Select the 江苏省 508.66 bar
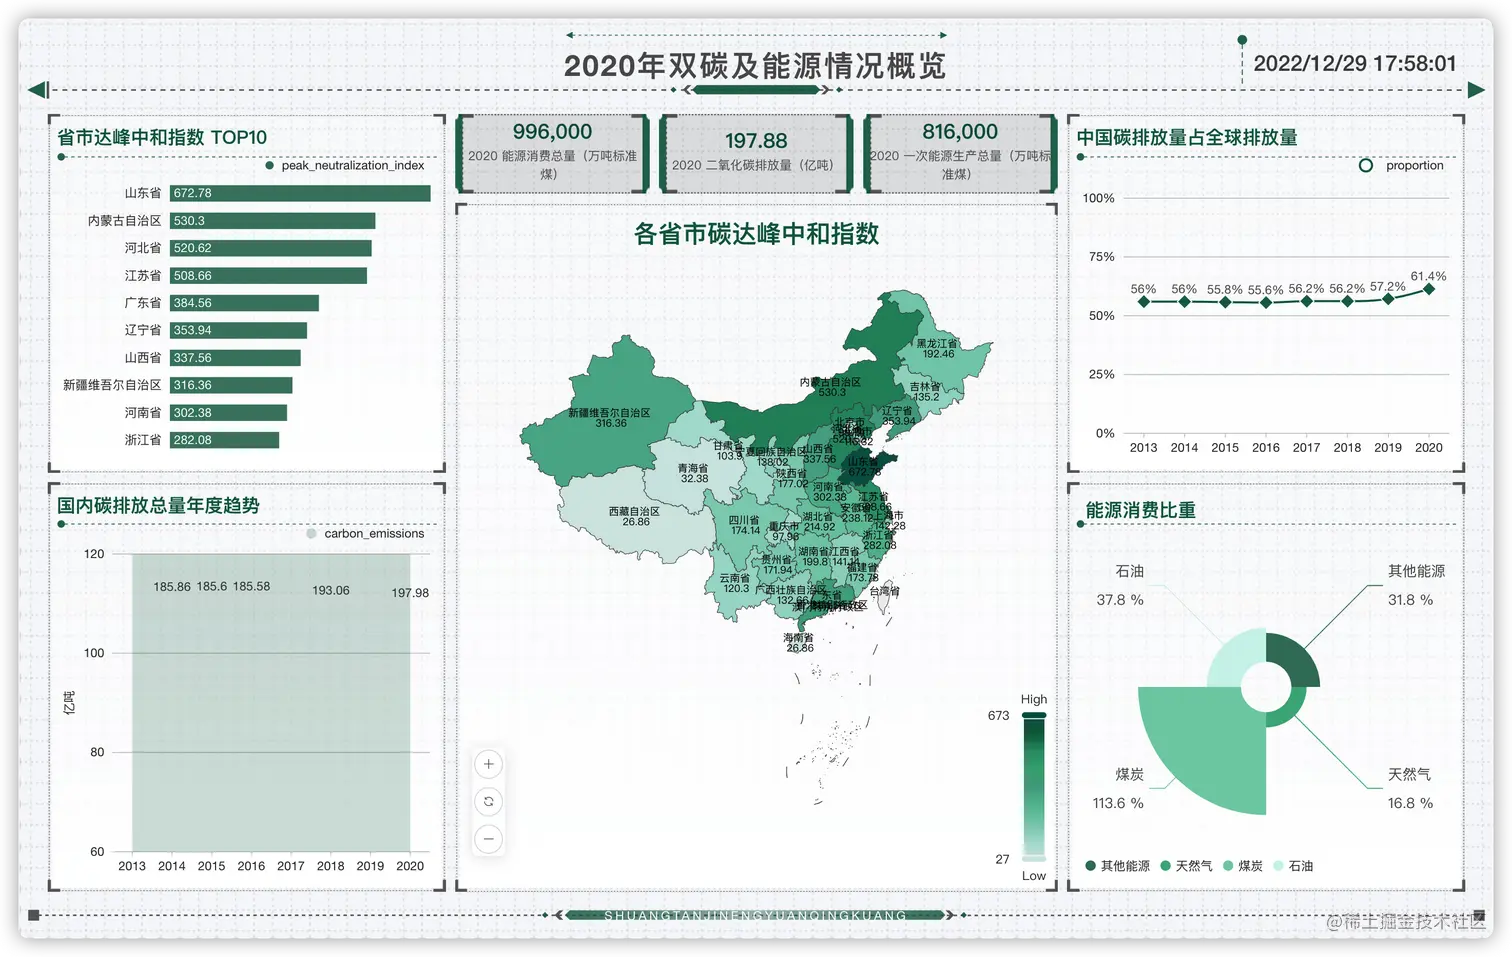The height and width of the screenshot is (957, 1512). tap(268, 276)
